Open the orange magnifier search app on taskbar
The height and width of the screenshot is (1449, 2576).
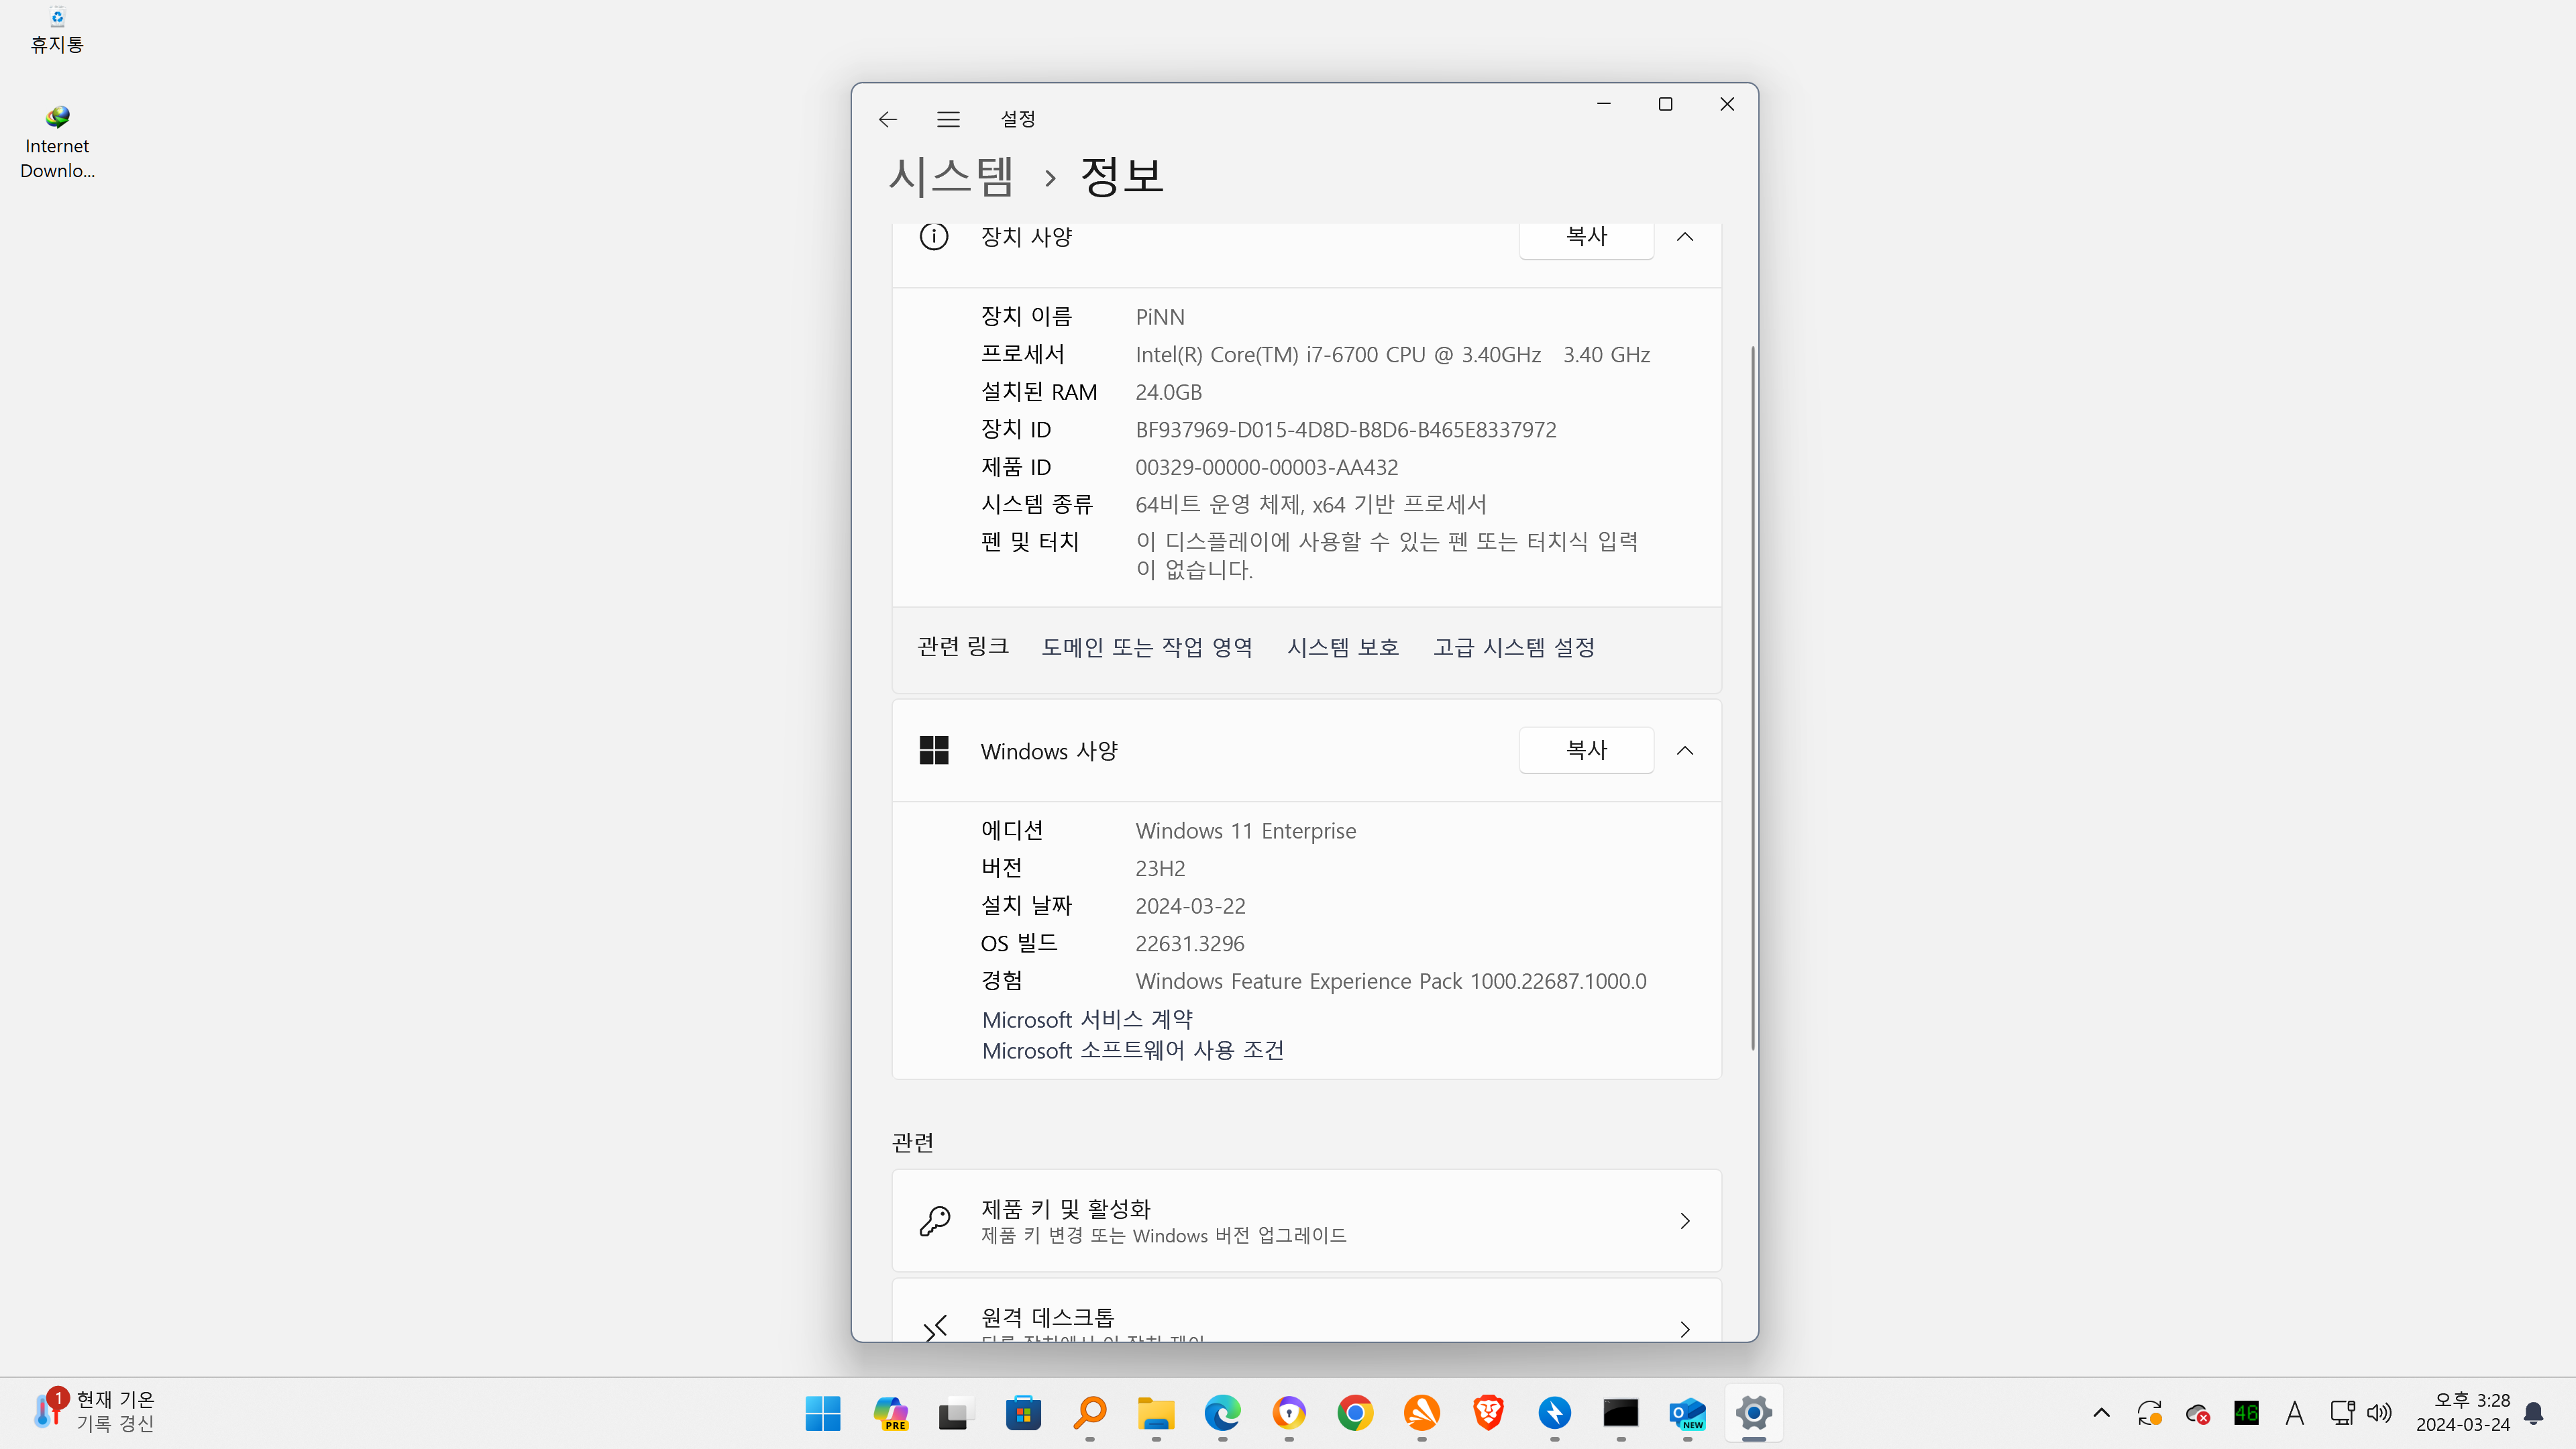click(1089, 1413)
